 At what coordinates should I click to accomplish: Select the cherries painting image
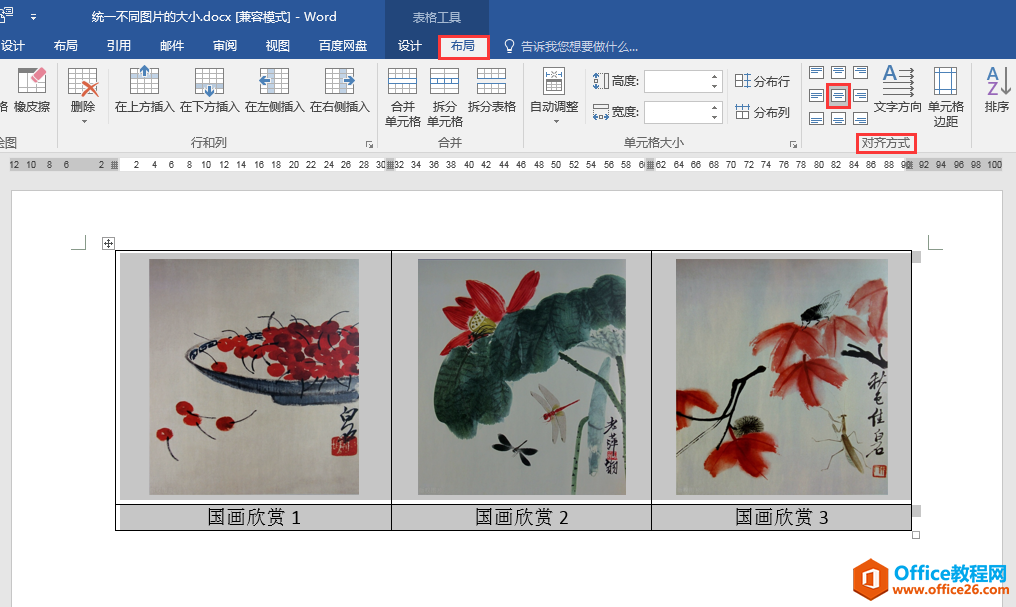tap(254, 377)
